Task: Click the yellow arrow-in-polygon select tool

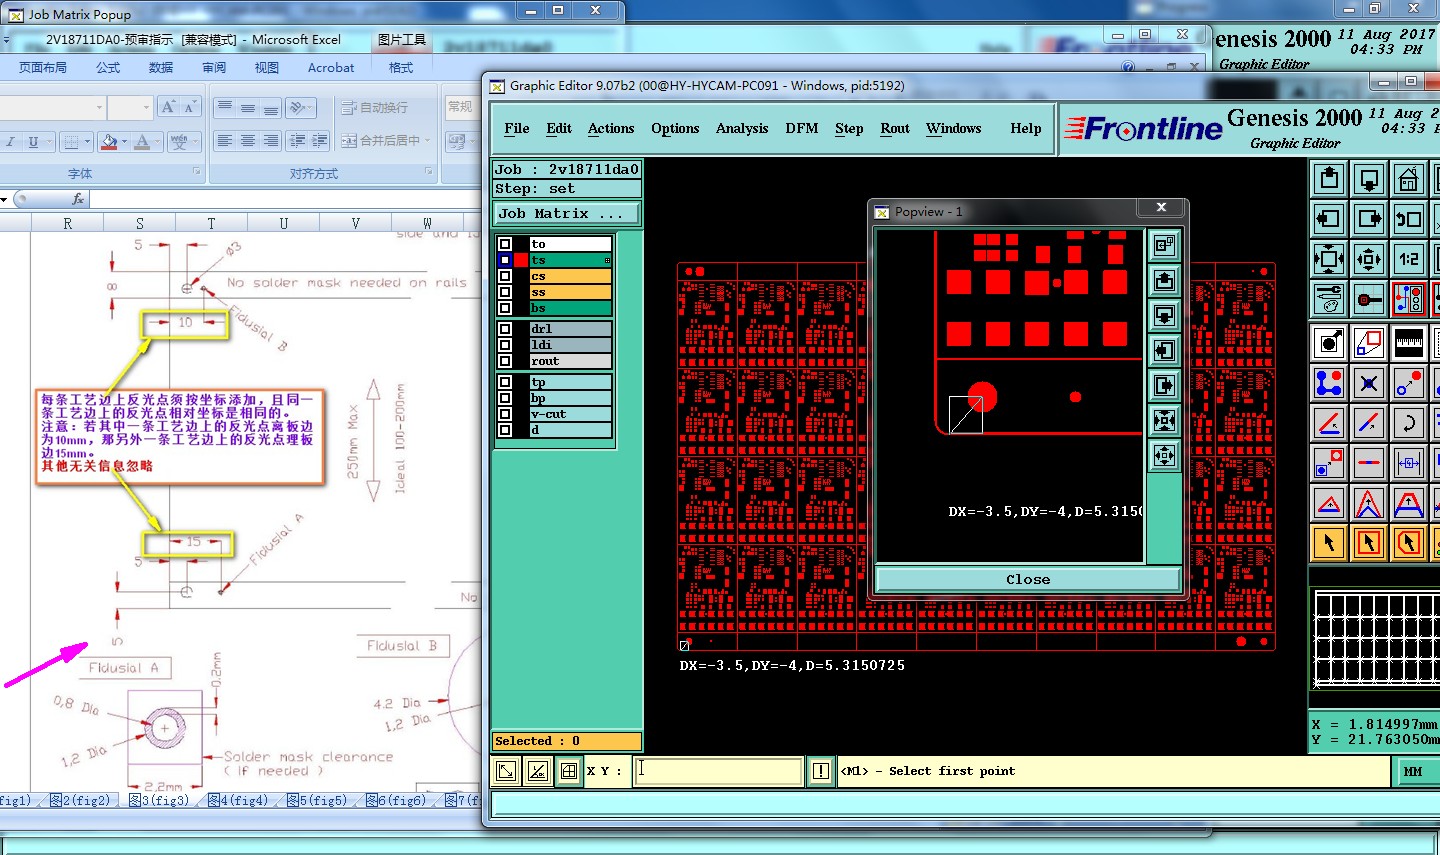Action: click(1408, 543)
